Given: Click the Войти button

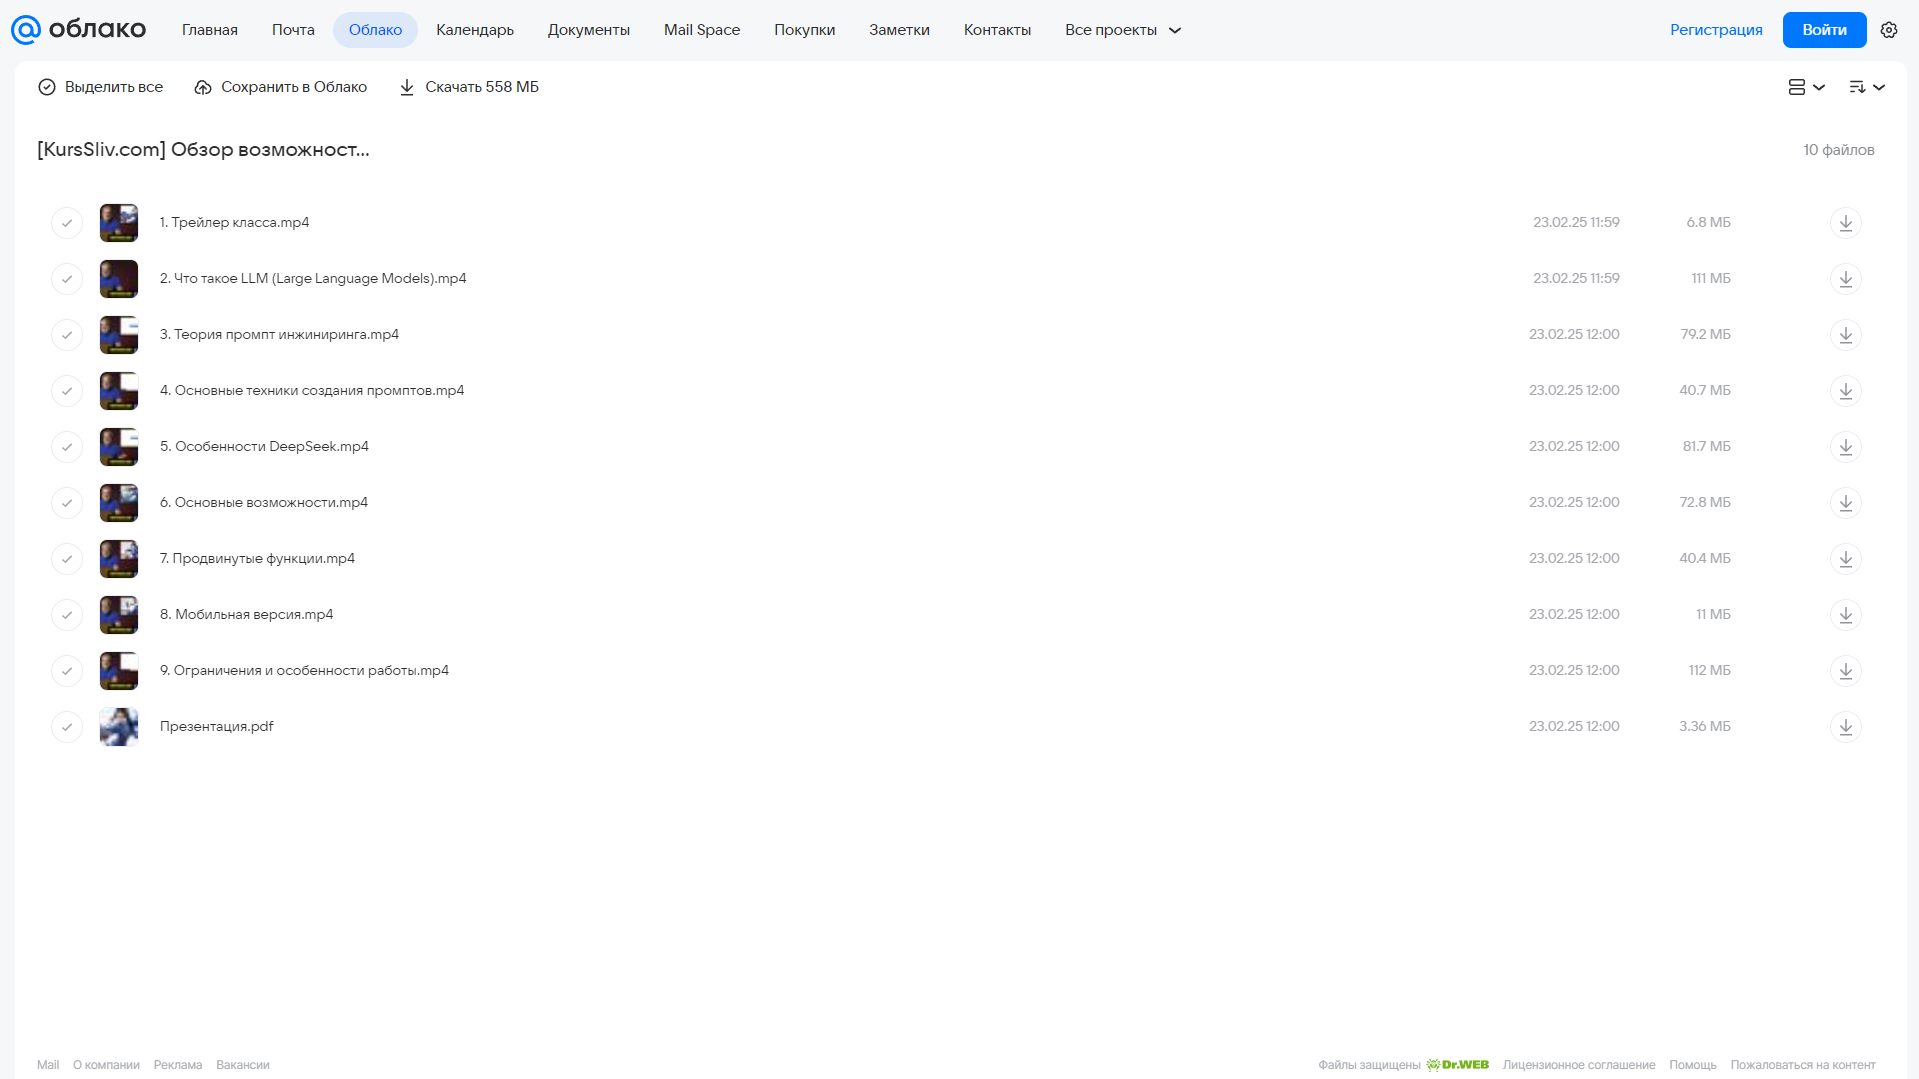Looking at the screenshot, I should [1824, 30].
